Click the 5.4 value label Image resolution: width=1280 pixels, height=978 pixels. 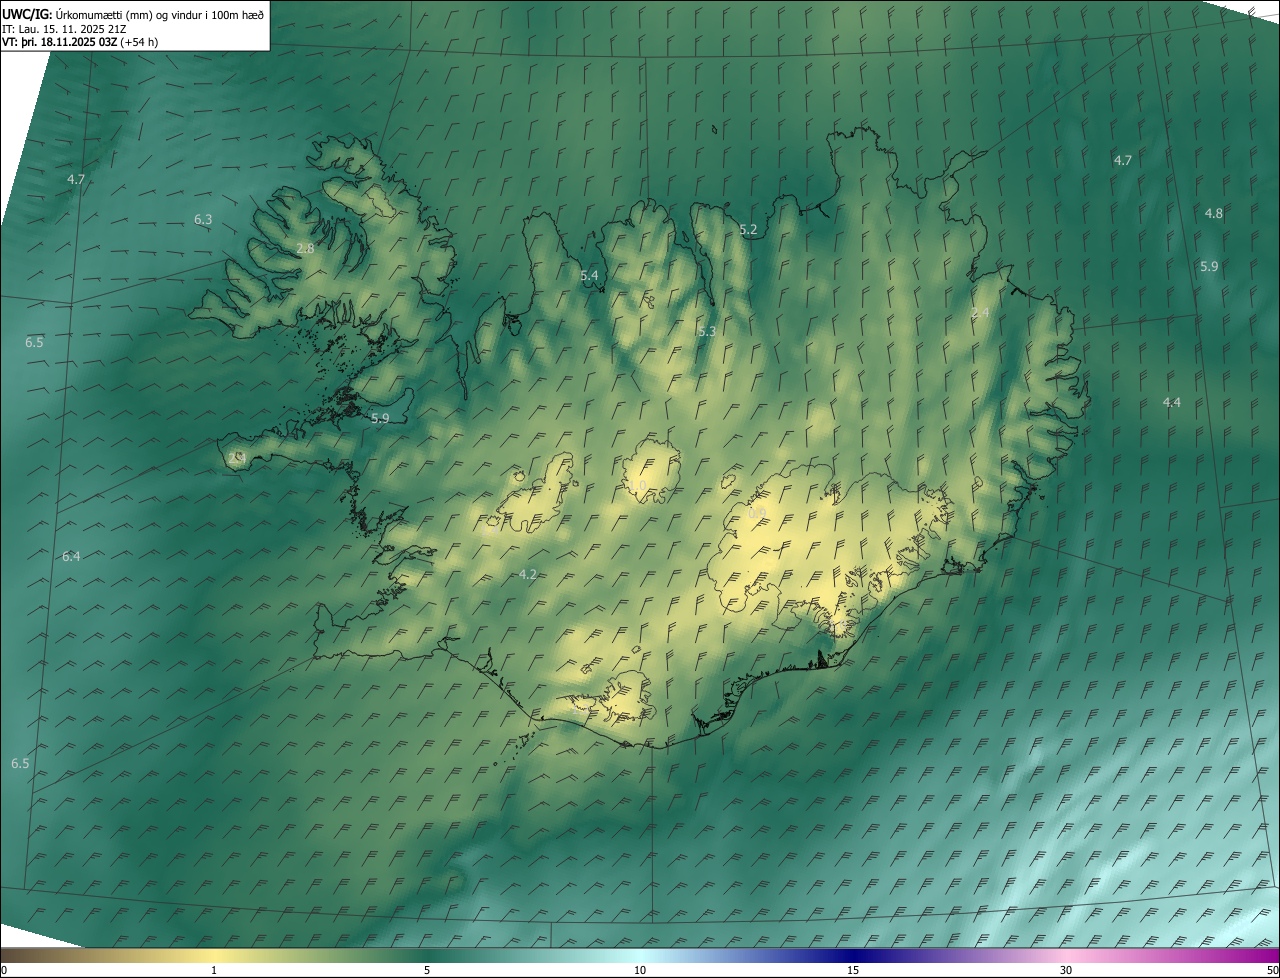pos(589,275)
